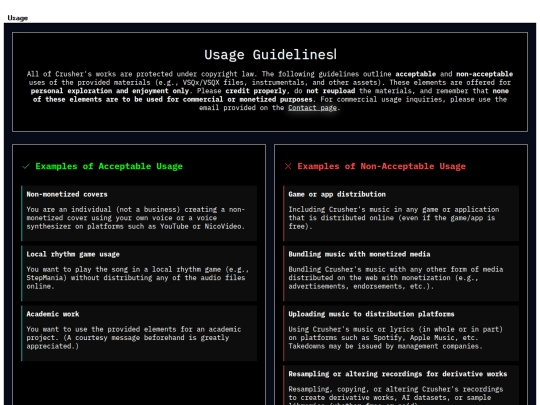This screenshot has height=405, width=540.
Task: Select the Examples of Acceptable Usage heading
Action: click(x=109, y=166)
